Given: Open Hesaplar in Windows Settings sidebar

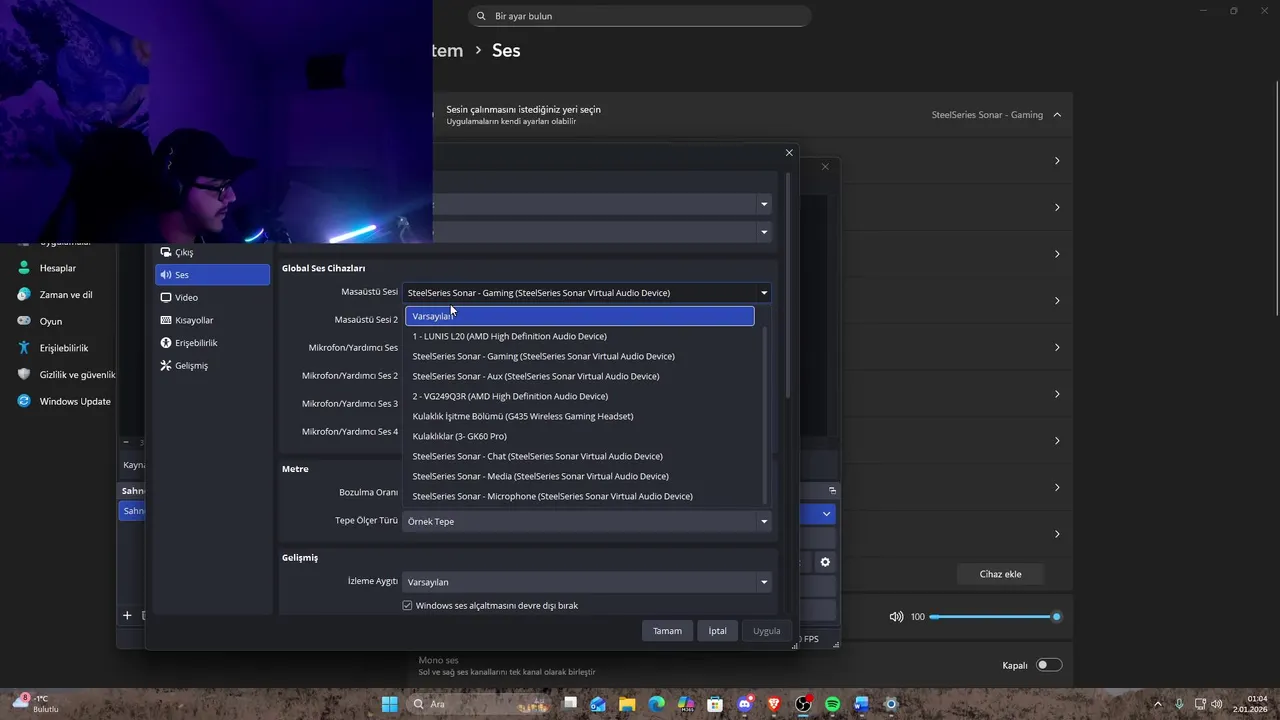Looking at the screenshot, I should tap(60, 268).
